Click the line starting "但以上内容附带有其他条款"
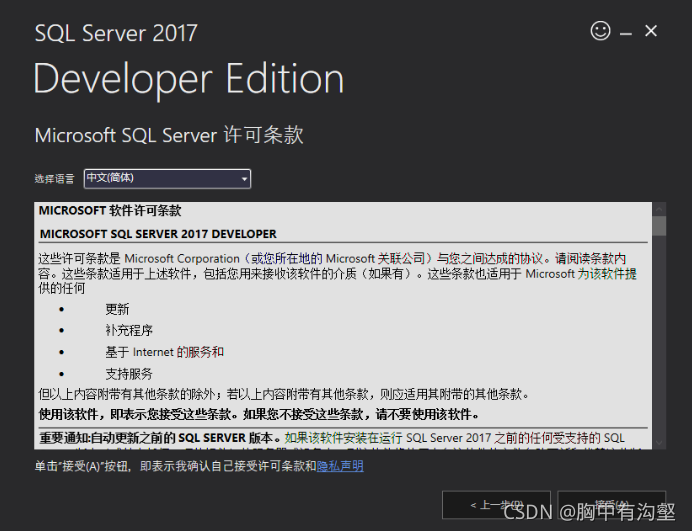Image resolution: width=692 pixels, height=531 pixels. pos(284,394)
